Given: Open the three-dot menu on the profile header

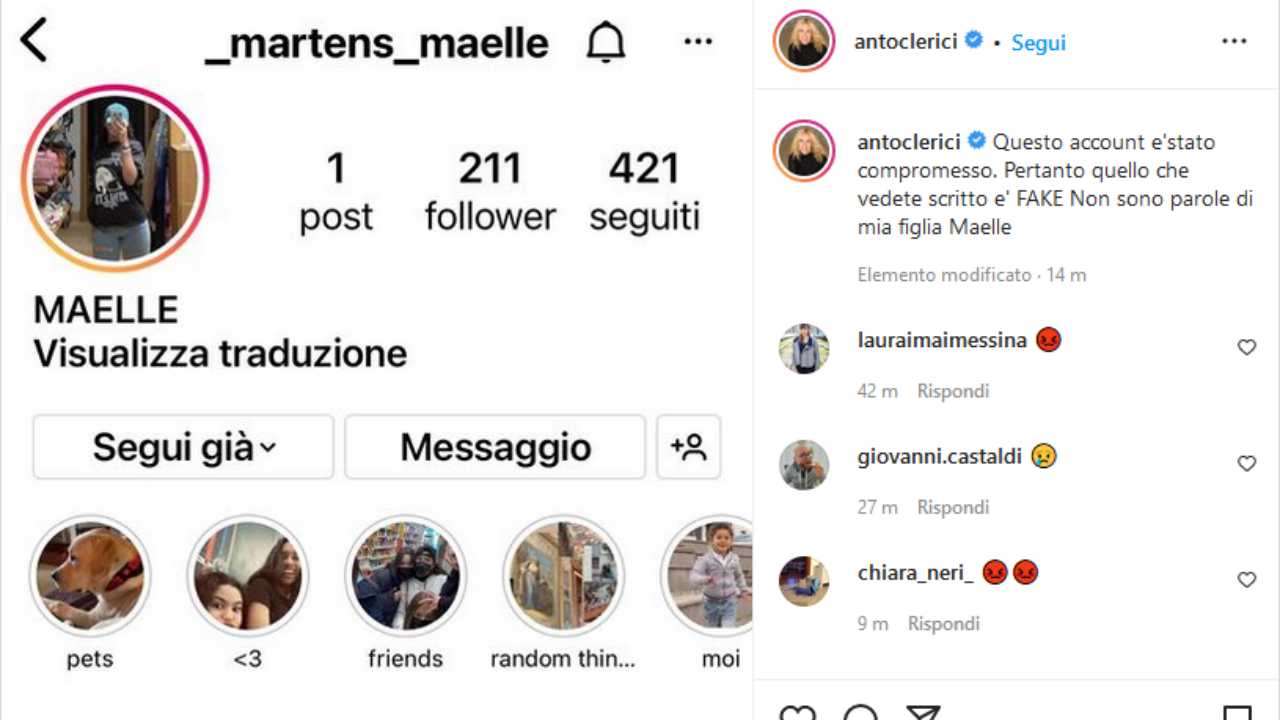Looking at the screenshot, I should [698, 41].
